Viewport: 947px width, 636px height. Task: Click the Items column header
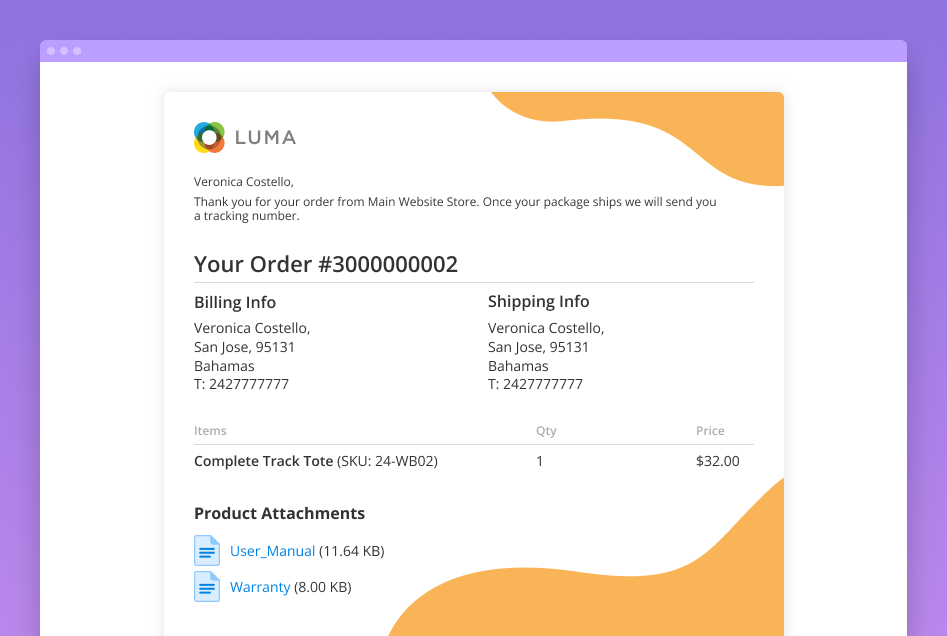pyautogui.click(x=210, y=431)
